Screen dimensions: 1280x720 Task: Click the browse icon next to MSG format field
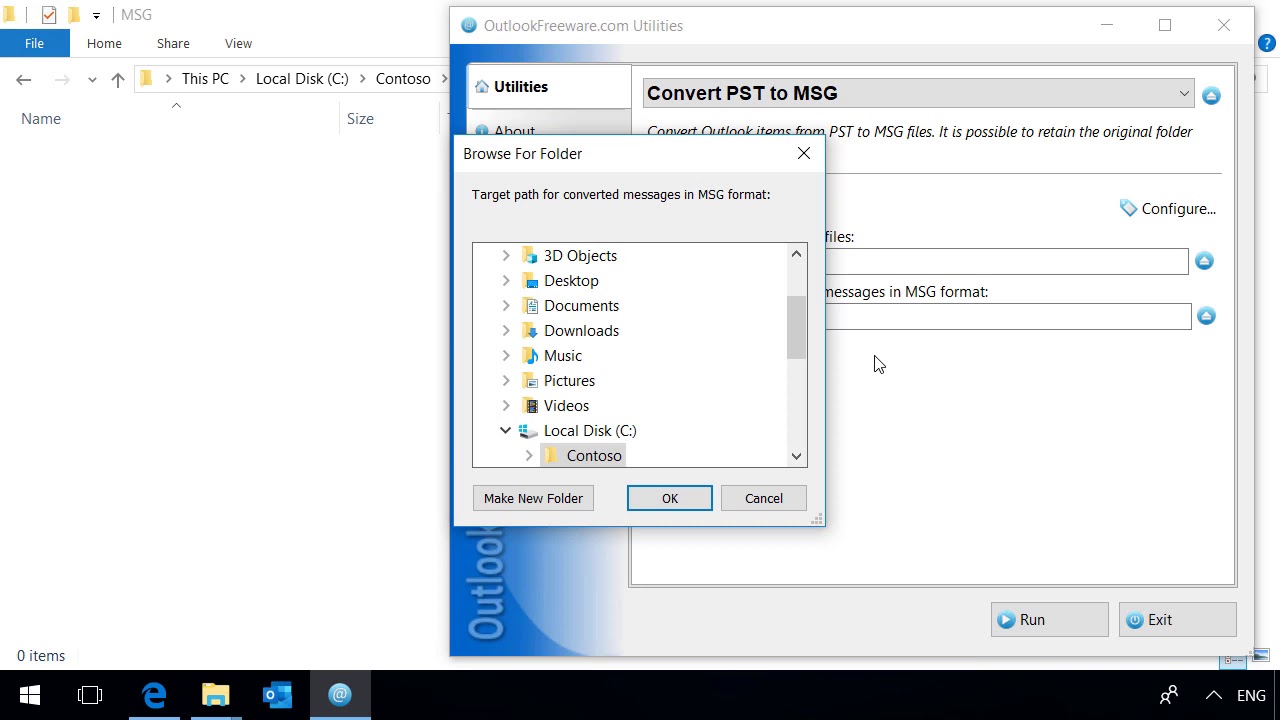point(1206,316)
